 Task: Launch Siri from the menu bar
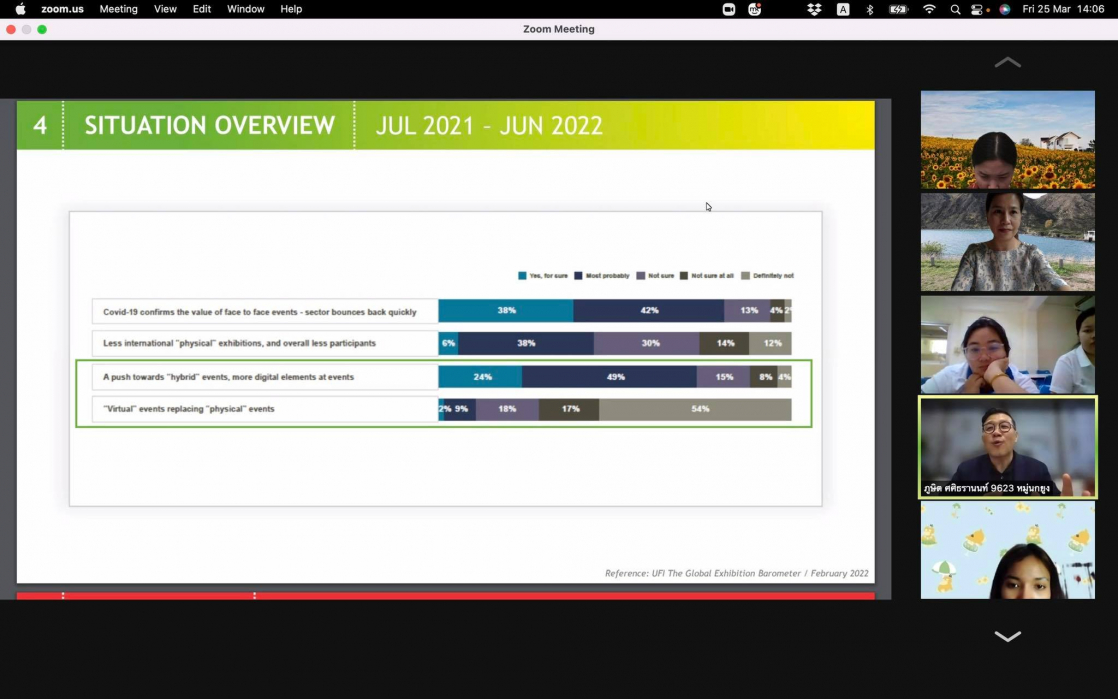(1004, 9)
